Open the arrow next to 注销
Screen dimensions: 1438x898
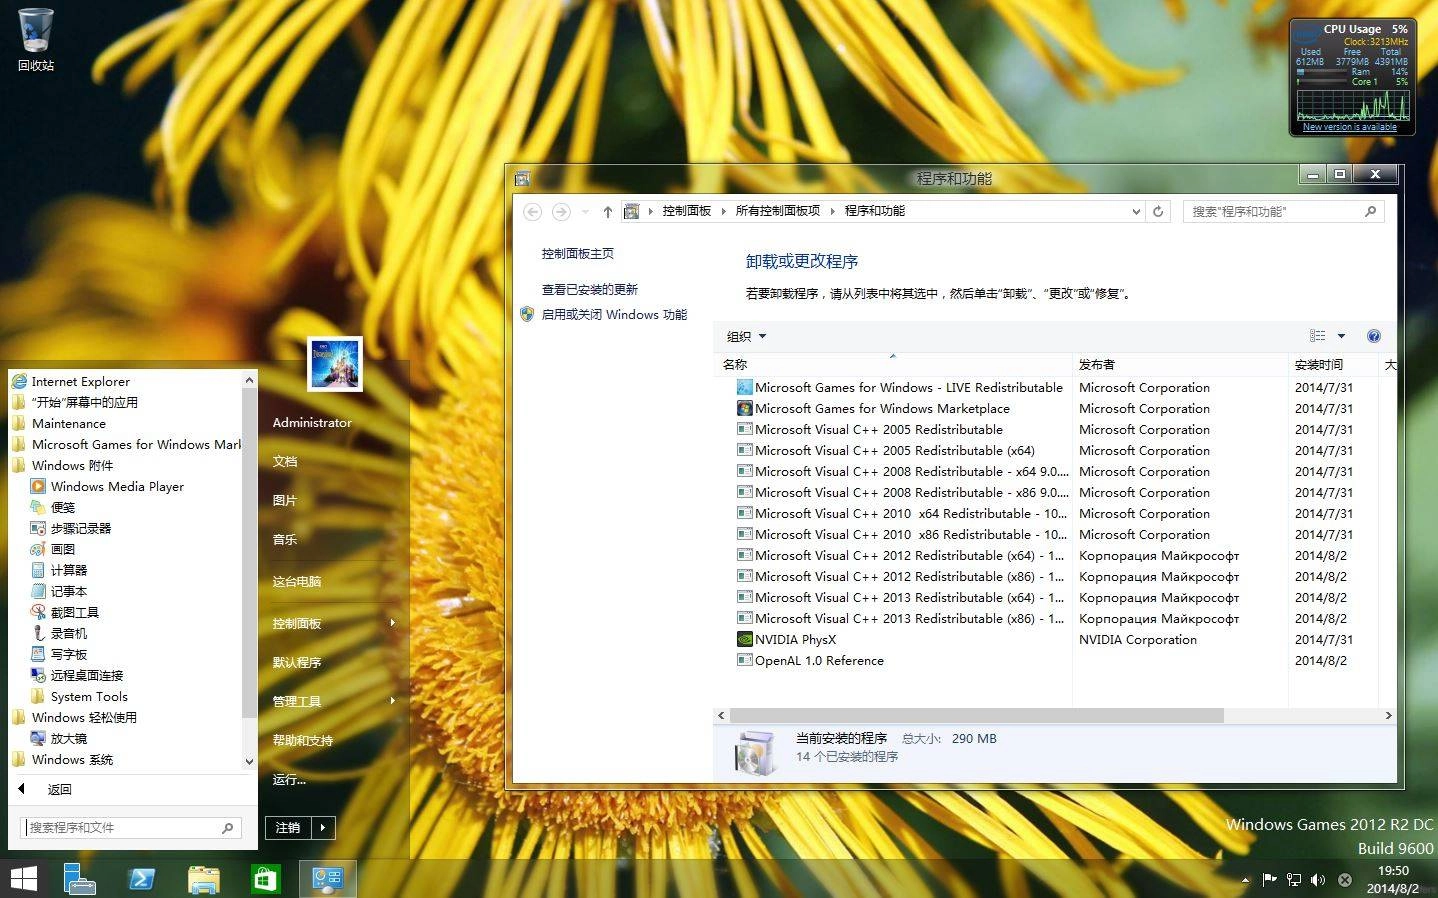[323, 827]
